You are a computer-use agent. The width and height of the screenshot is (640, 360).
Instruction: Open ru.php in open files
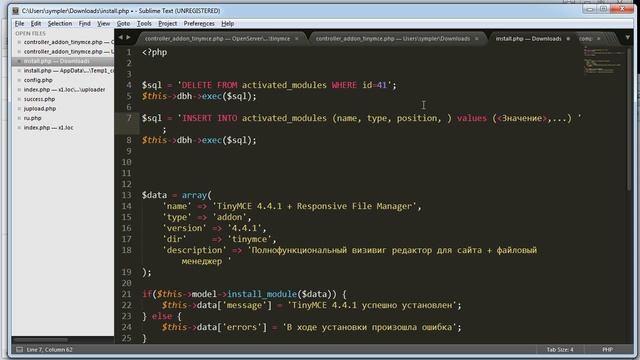click(32, 118)
